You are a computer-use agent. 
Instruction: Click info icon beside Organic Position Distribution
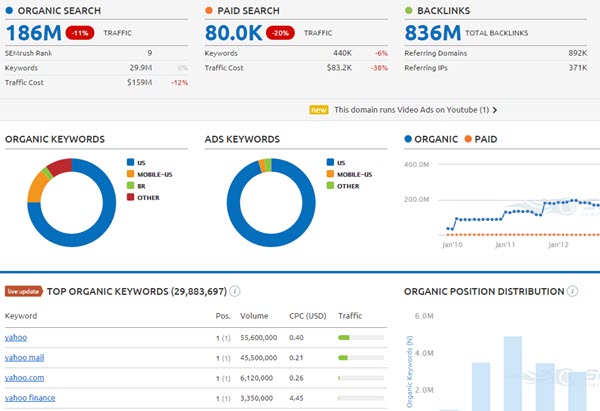[x=572, y=292]
